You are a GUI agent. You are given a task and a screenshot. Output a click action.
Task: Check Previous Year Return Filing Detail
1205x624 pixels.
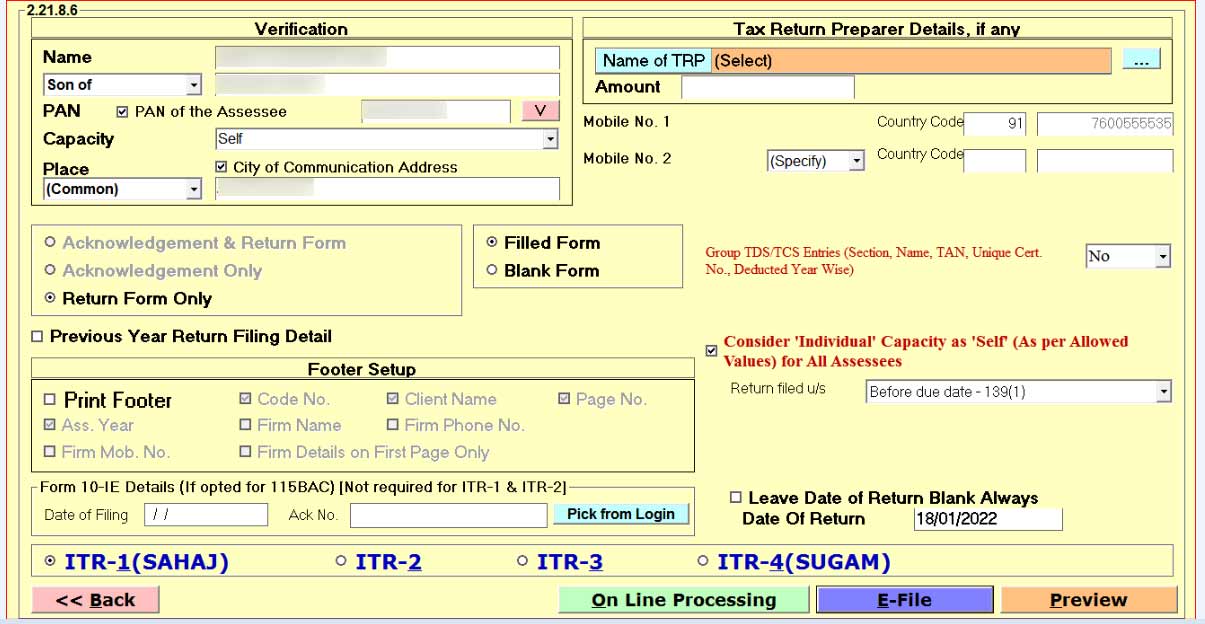38,337
